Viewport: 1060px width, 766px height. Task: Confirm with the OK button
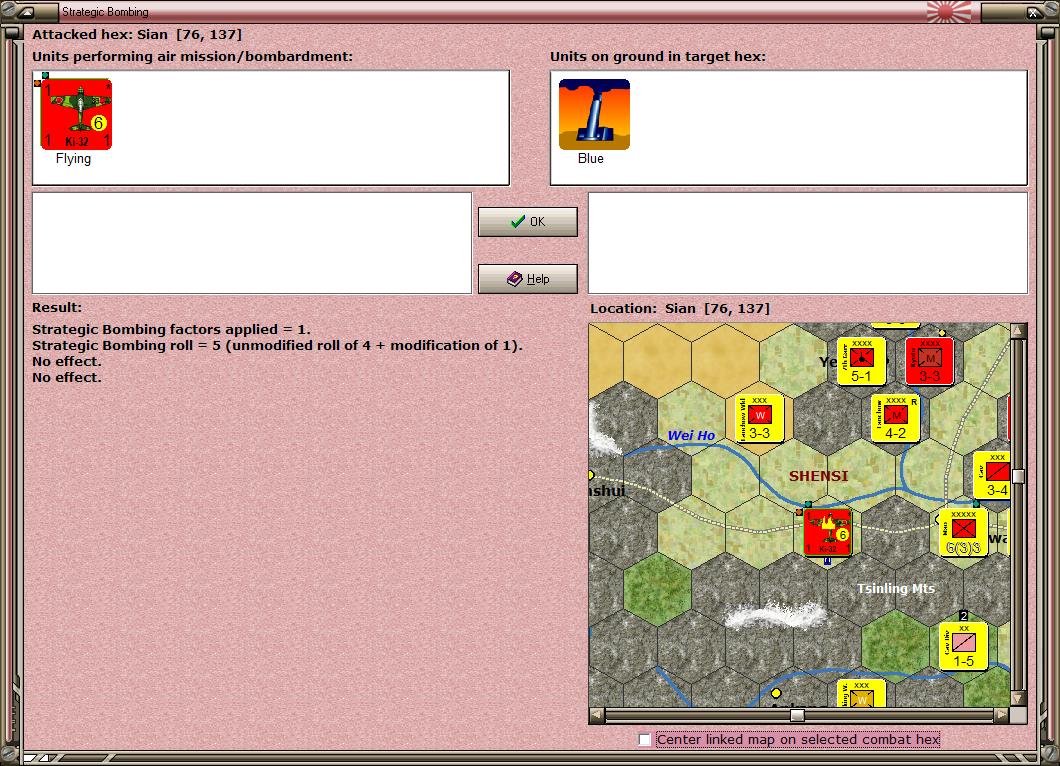[x=528, y=222]
